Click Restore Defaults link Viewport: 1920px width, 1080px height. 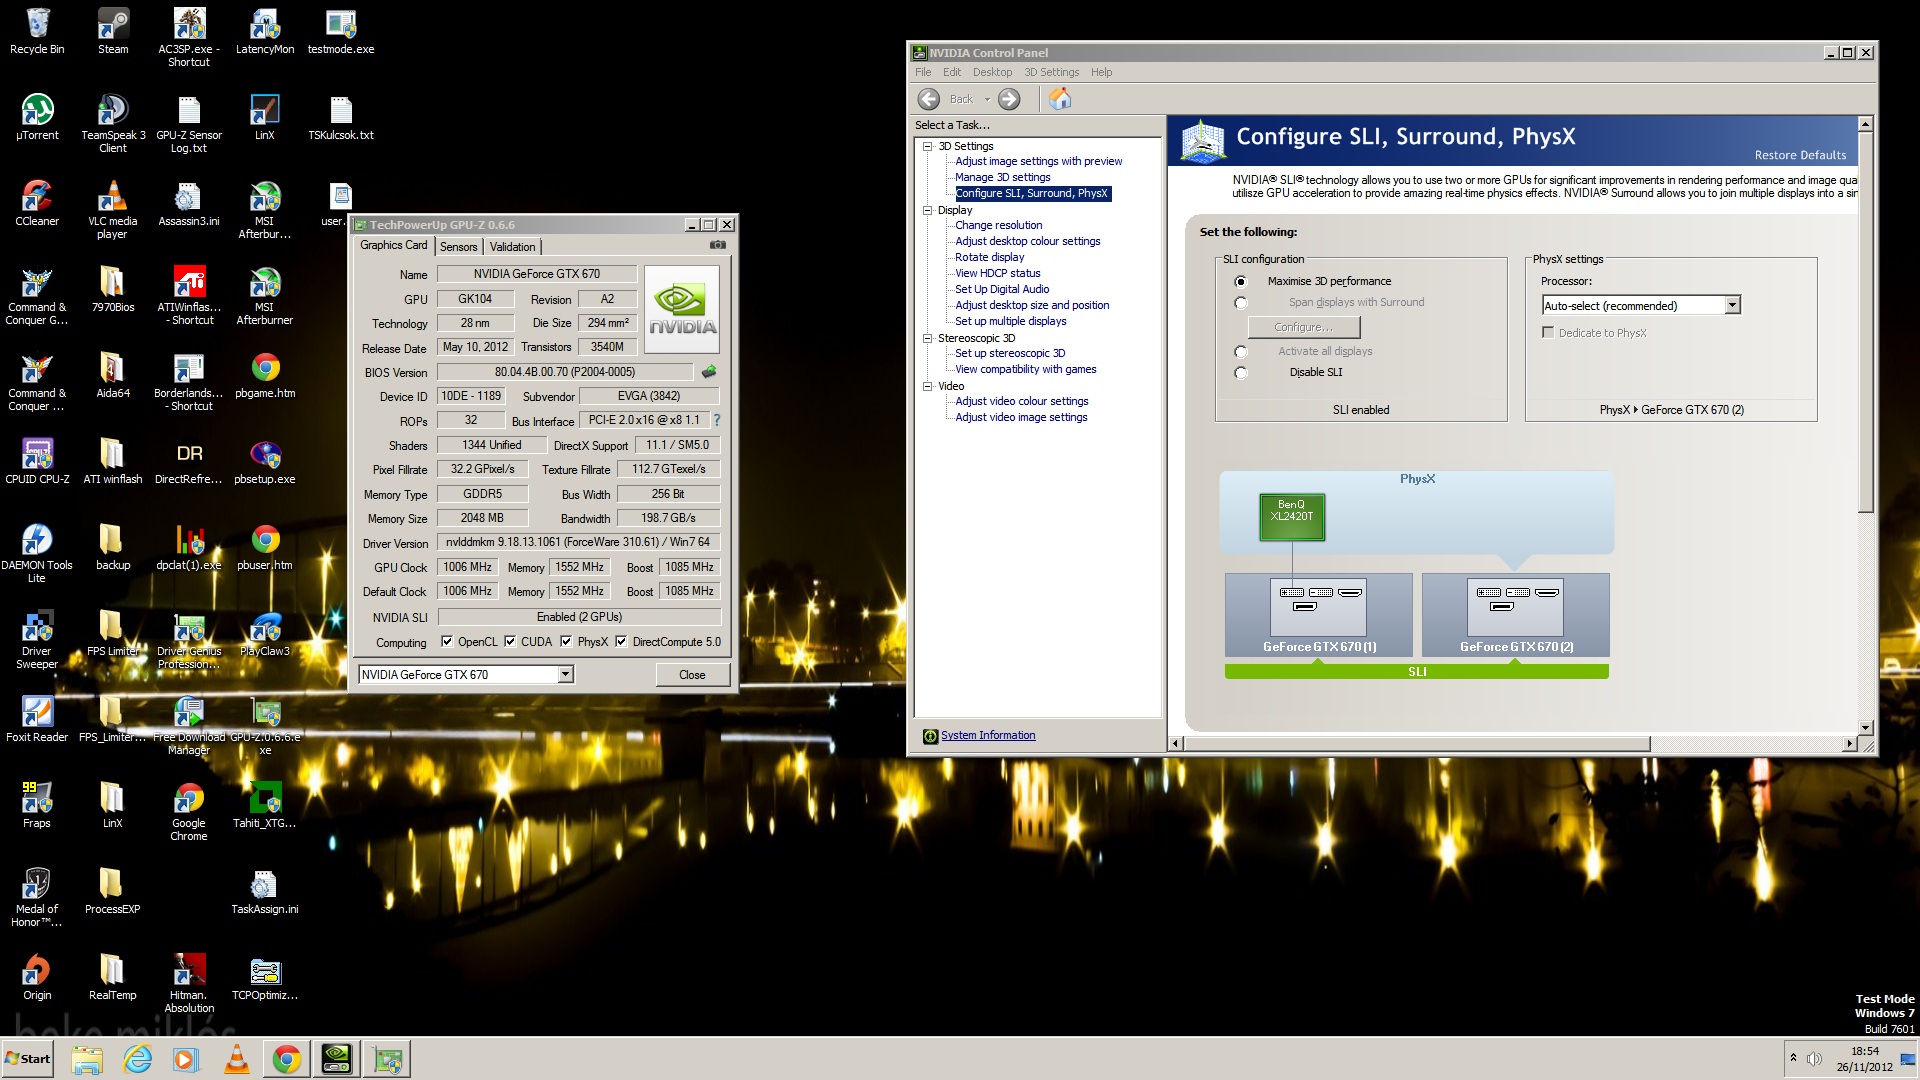coord(1799,155)
